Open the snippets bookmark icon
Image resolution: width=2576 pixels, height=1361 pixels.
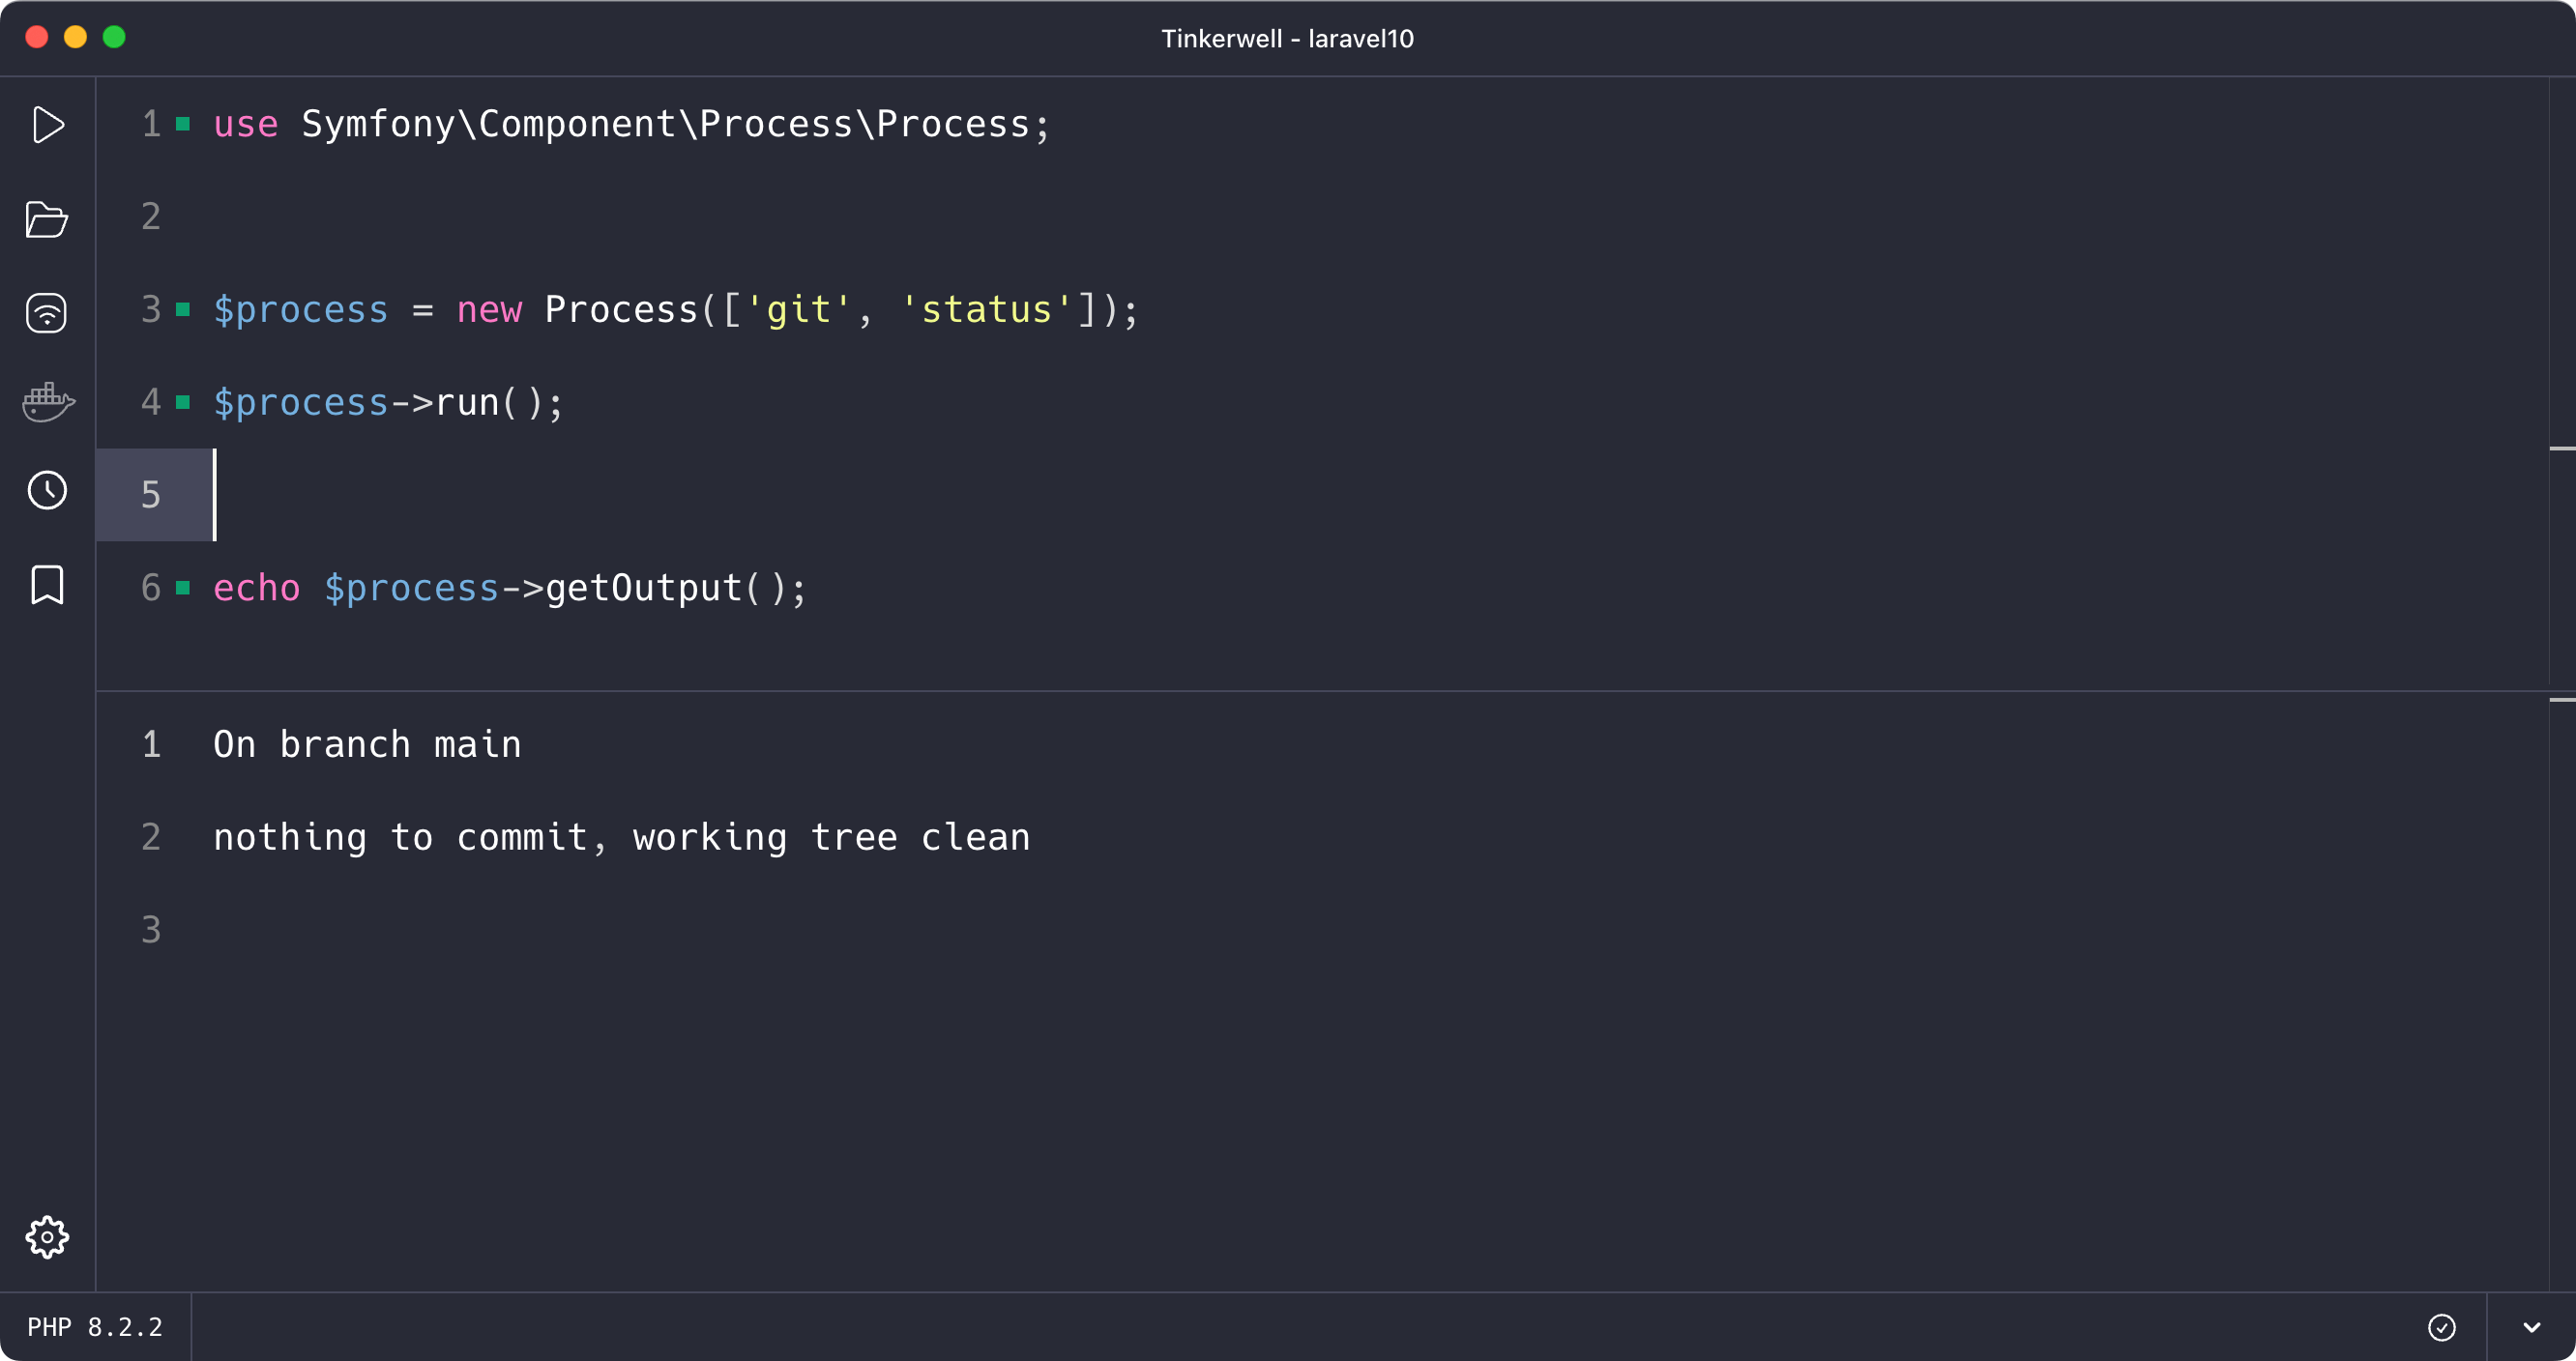(47, 585)
